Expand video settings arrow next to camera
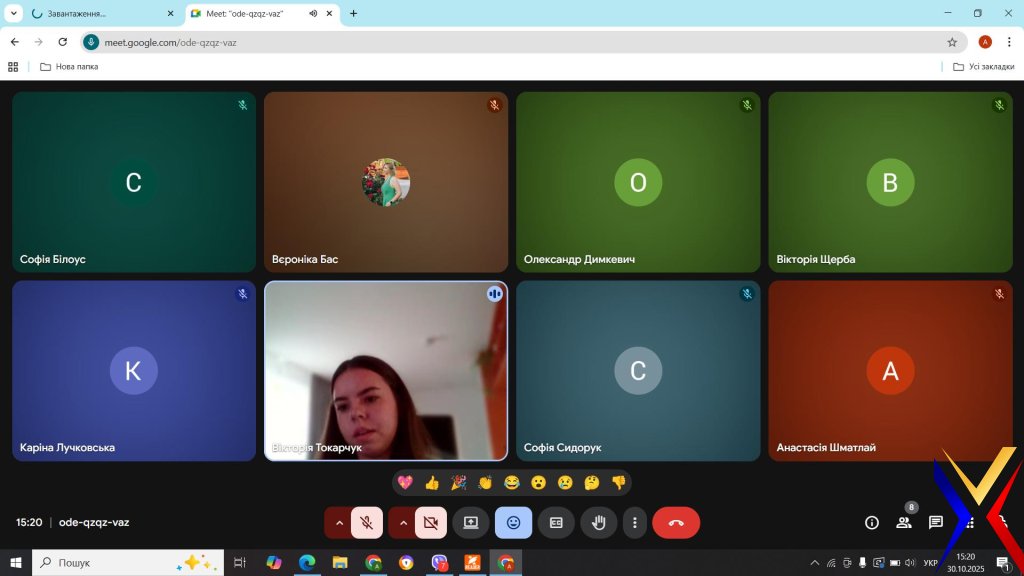This screenshot has width=1024, height=576. click(403, 522)
